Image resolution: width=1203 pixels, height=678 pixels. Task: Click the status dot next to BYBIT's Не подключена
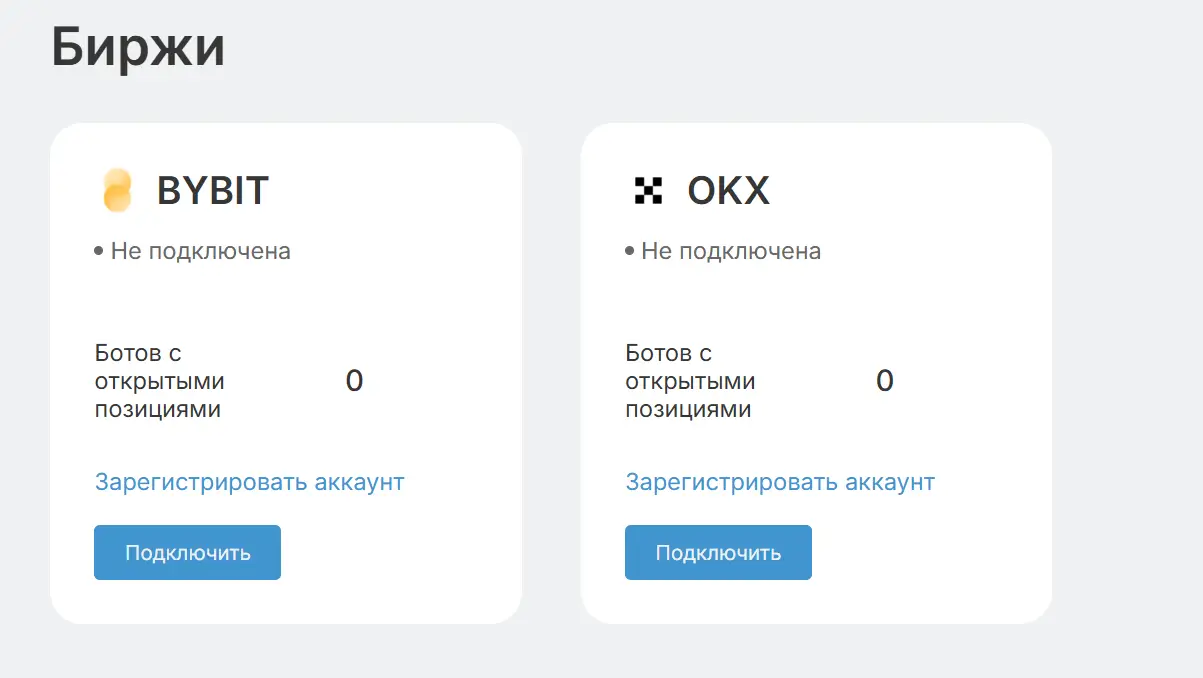point(100,251)
